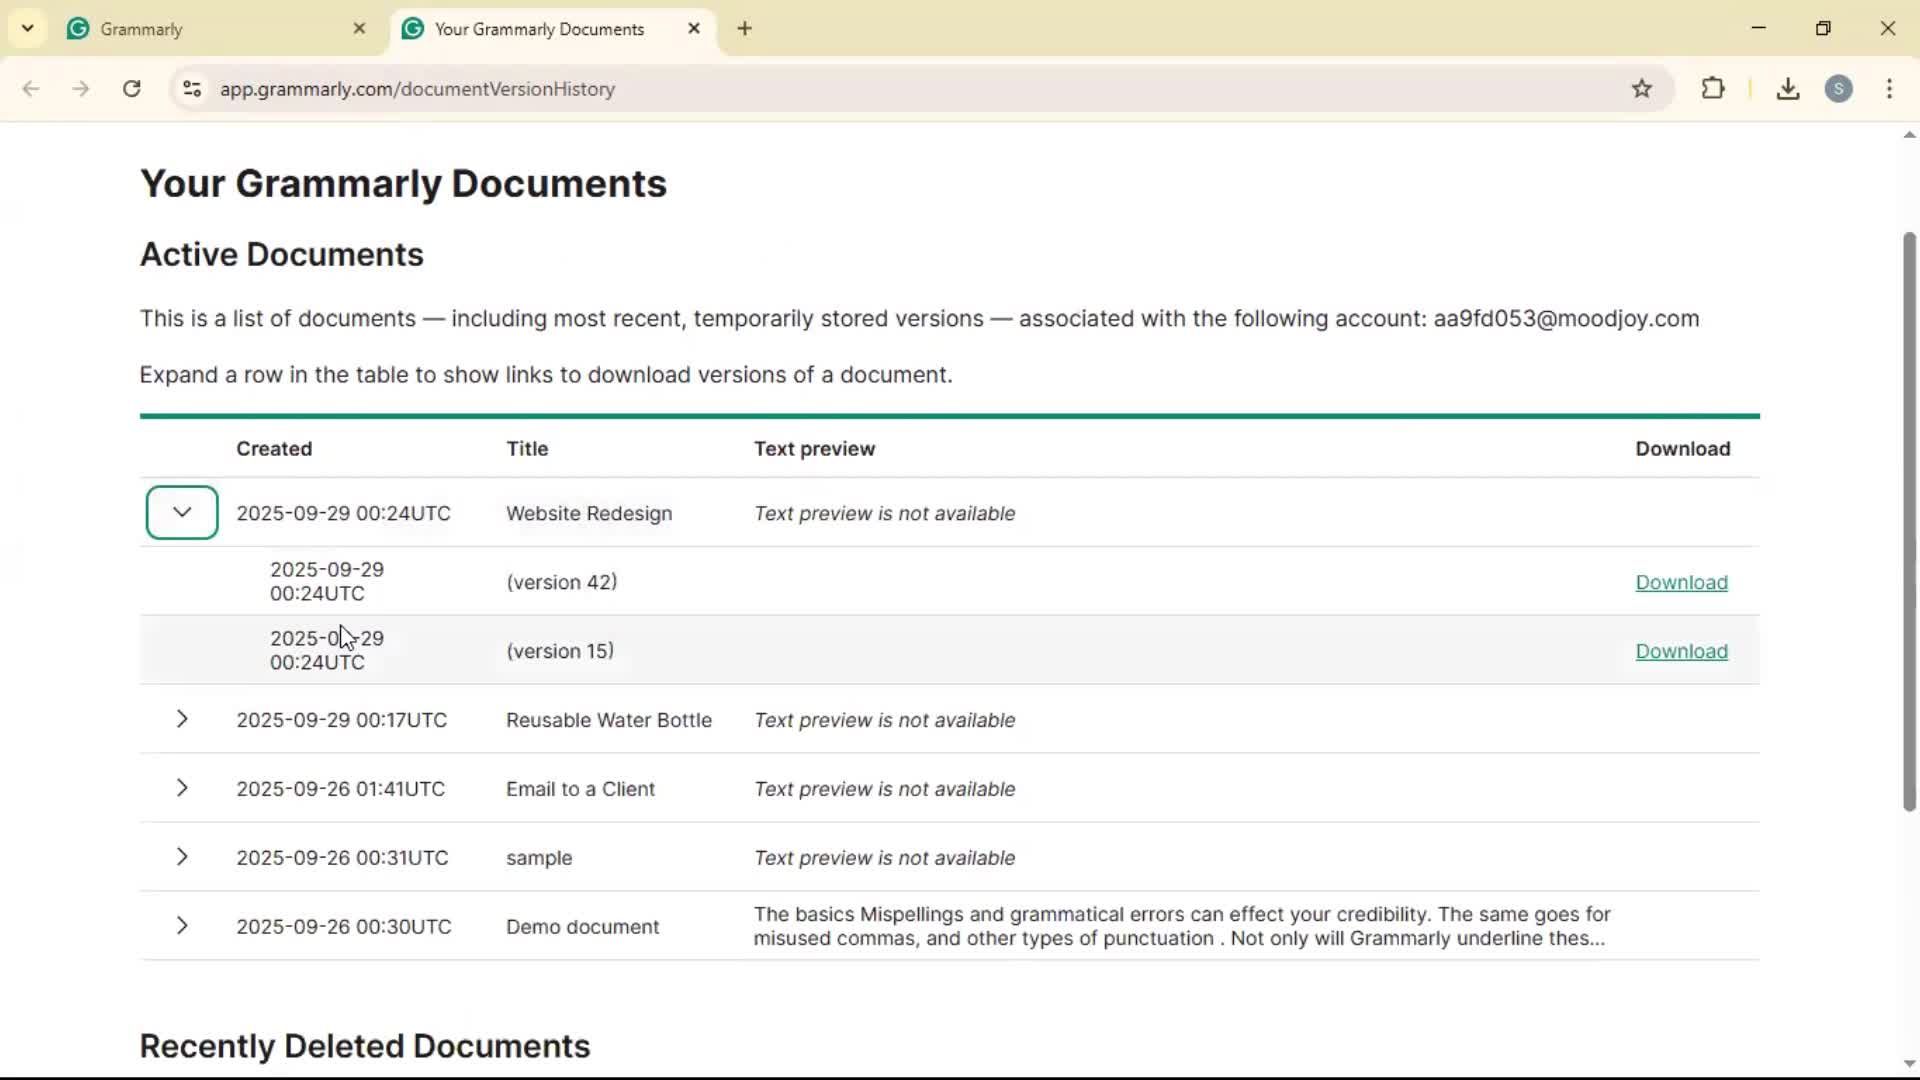Expand the Email to a Client row
Image resolution: width=1920 pixels, height=1080 pixels.
click(182, 788)
